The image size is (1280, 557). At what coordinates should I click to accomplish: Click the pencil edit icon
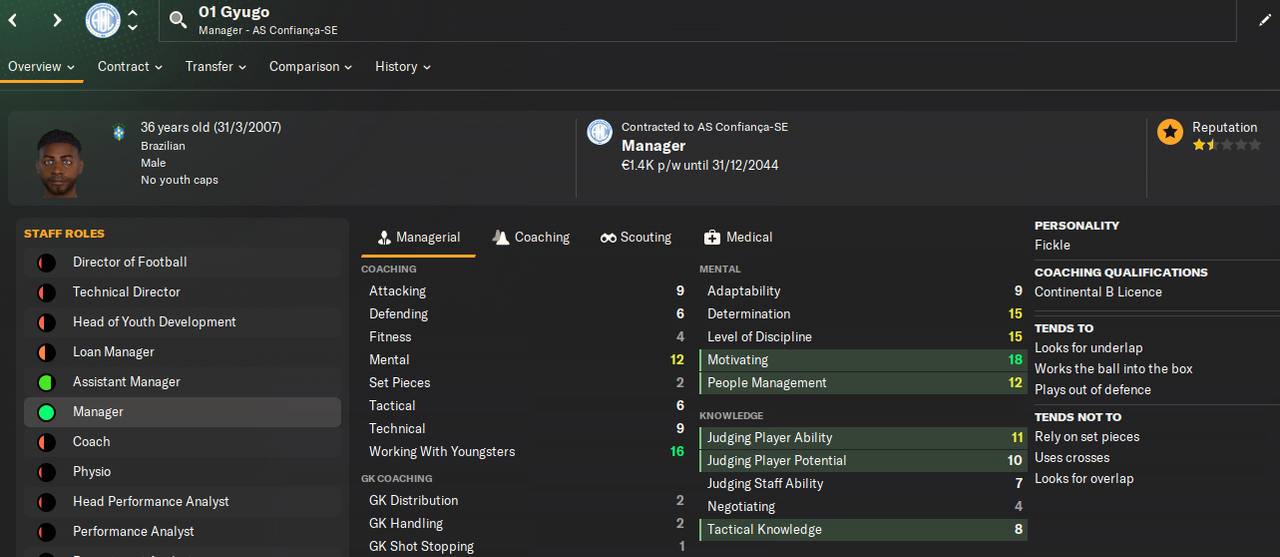pyautogui.click(x=1265, y=20)
